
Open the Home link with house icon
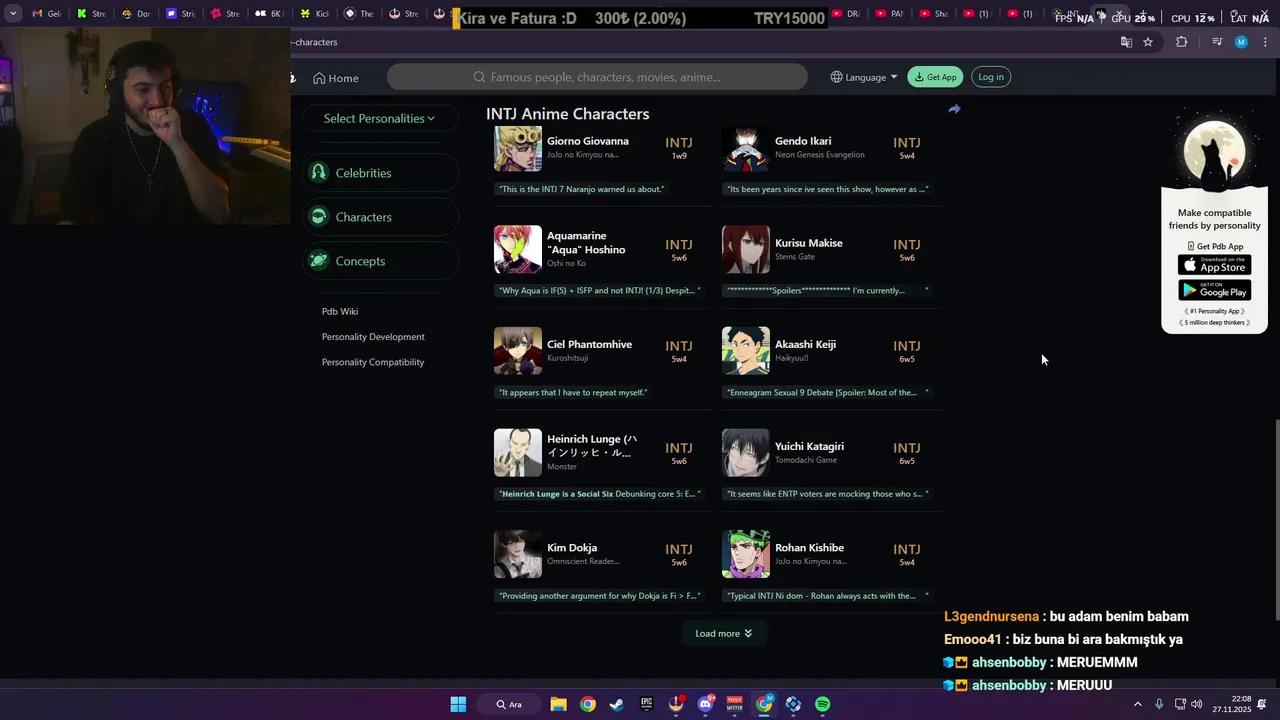pyautogui.click(x=335, y=78)
